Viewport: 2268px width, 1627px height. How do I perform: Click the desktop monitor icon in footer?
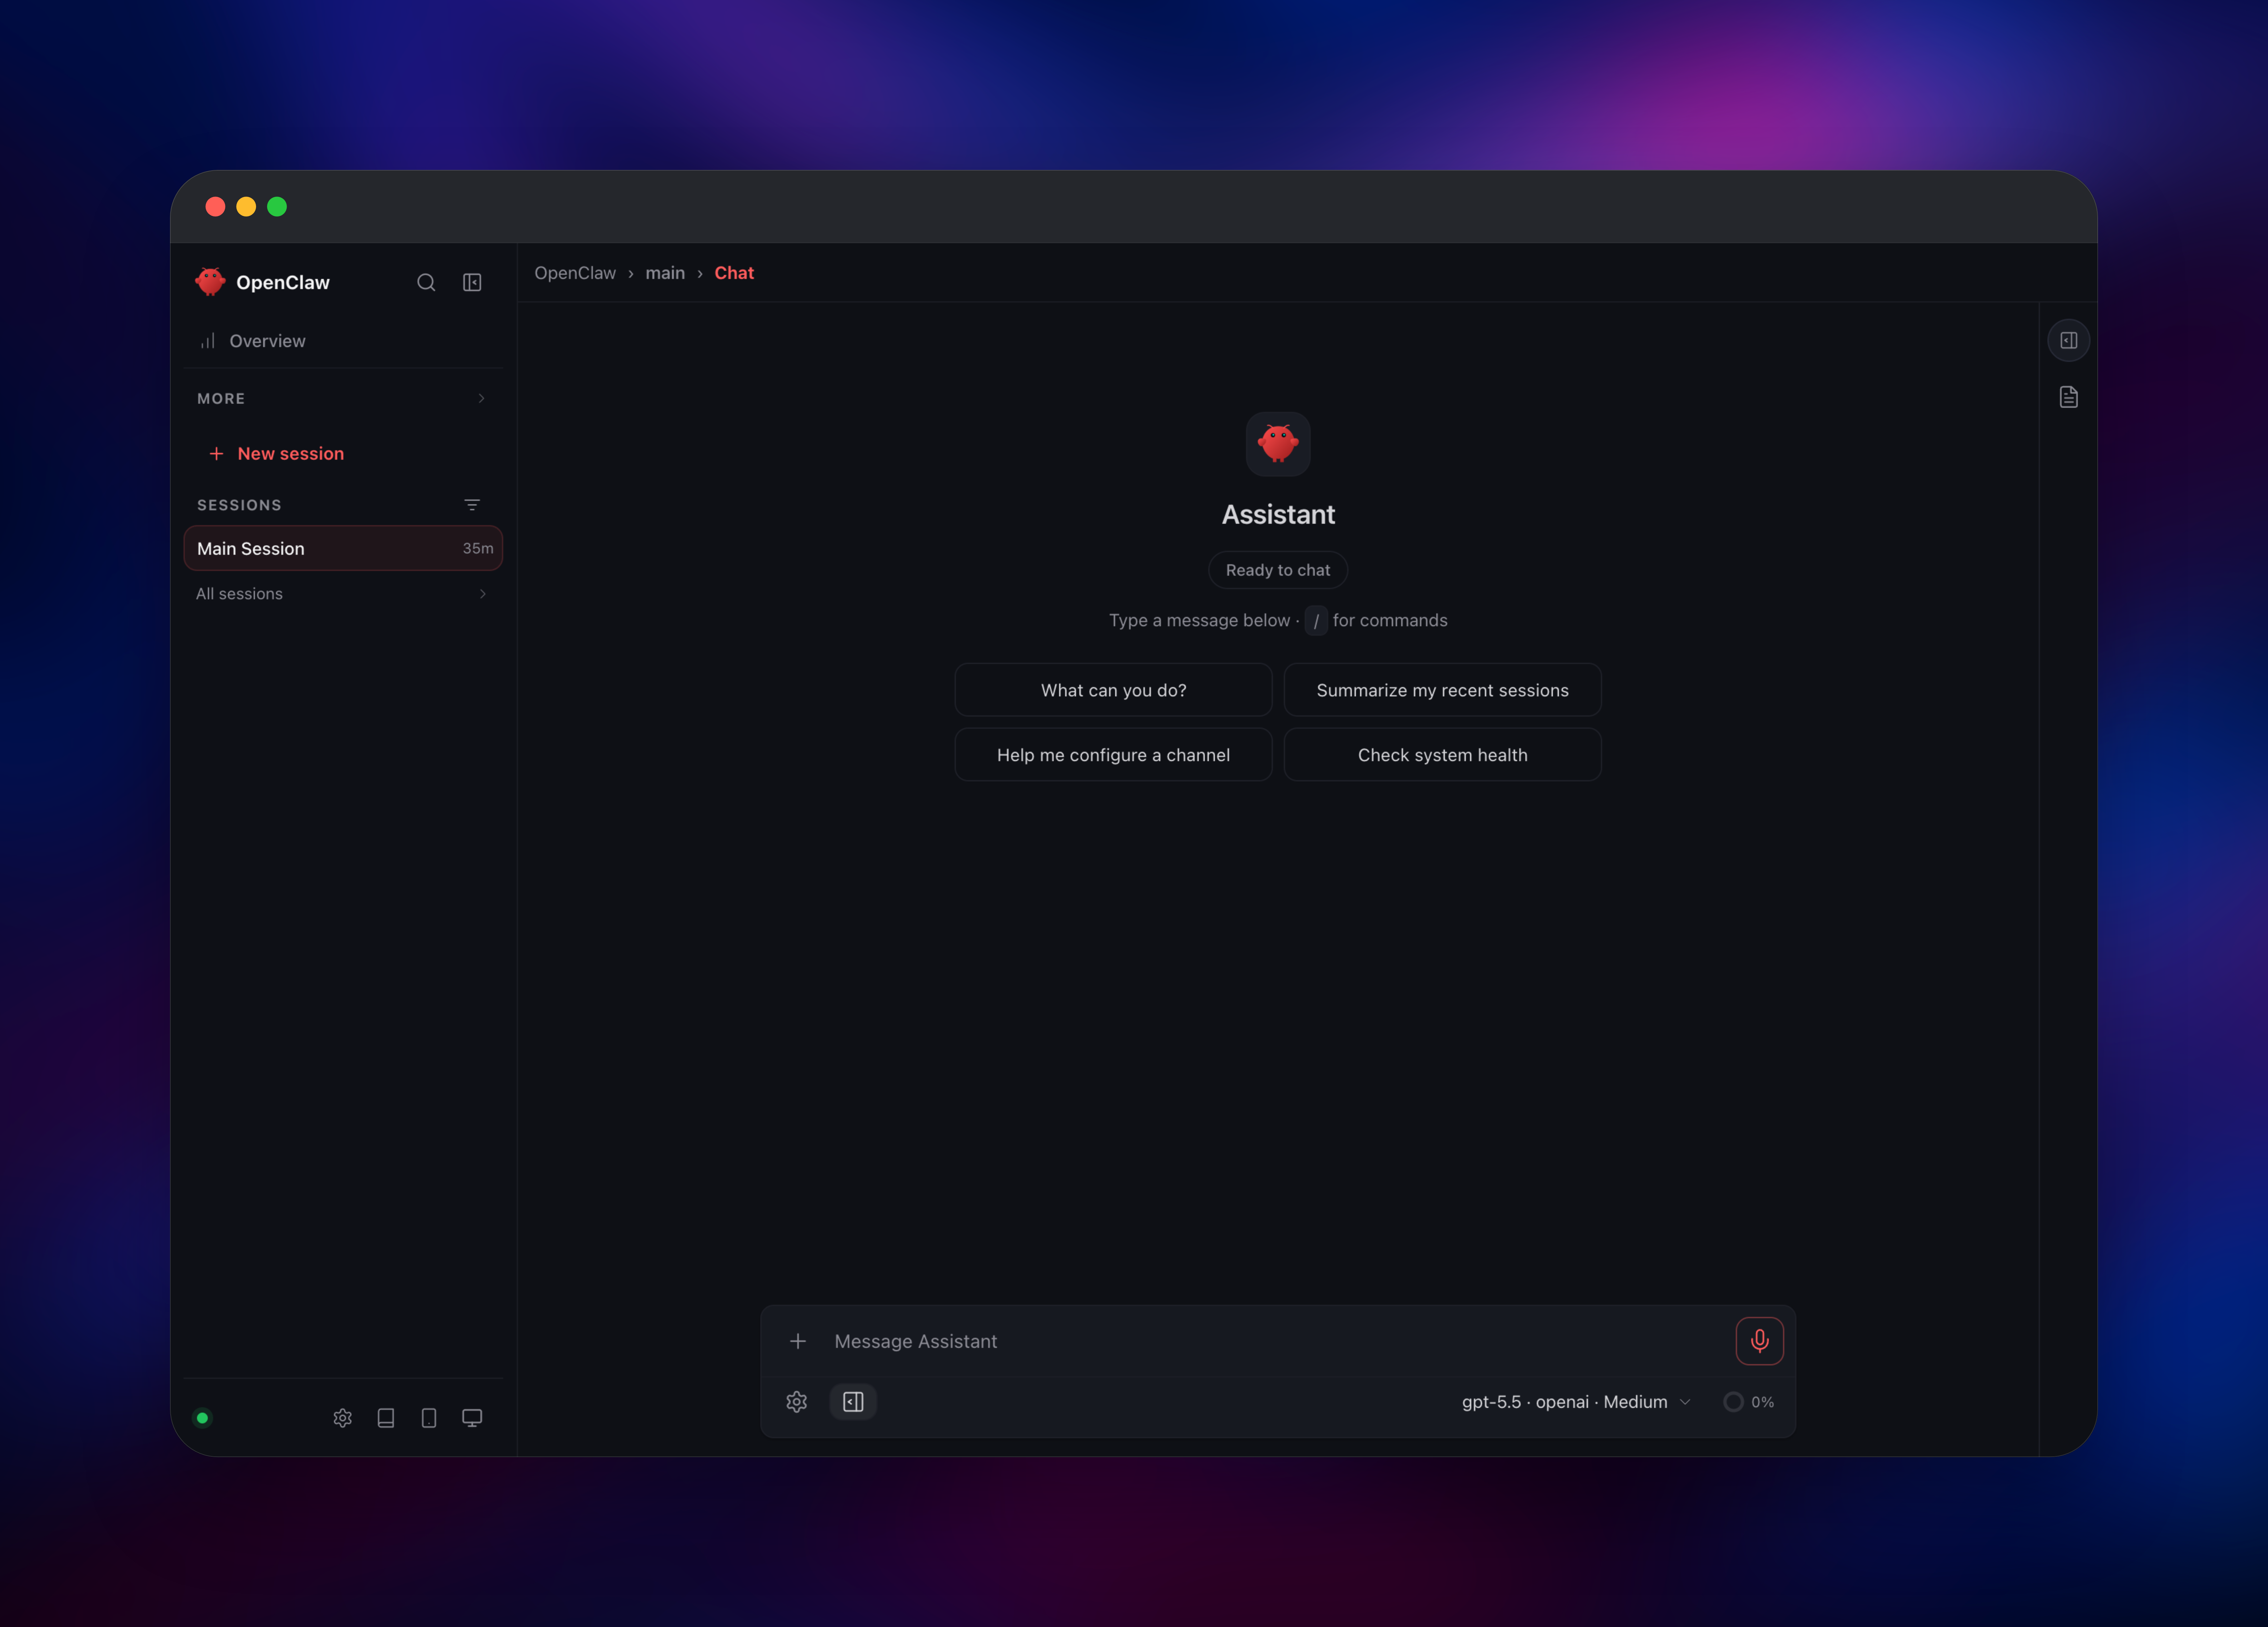(x=472, y=1418)
